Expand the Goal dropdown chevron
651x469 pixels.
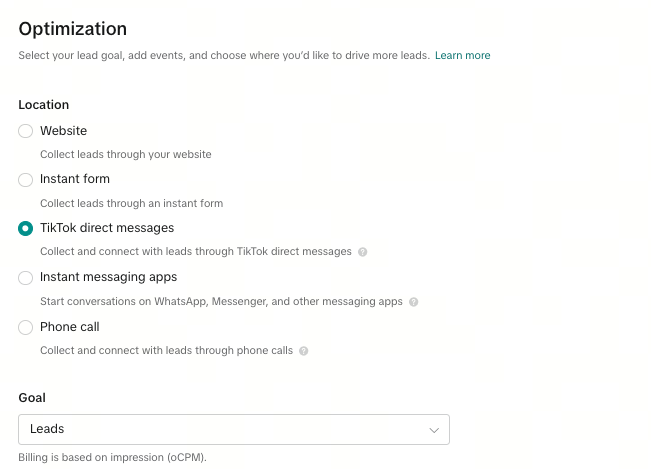point(434,430)
